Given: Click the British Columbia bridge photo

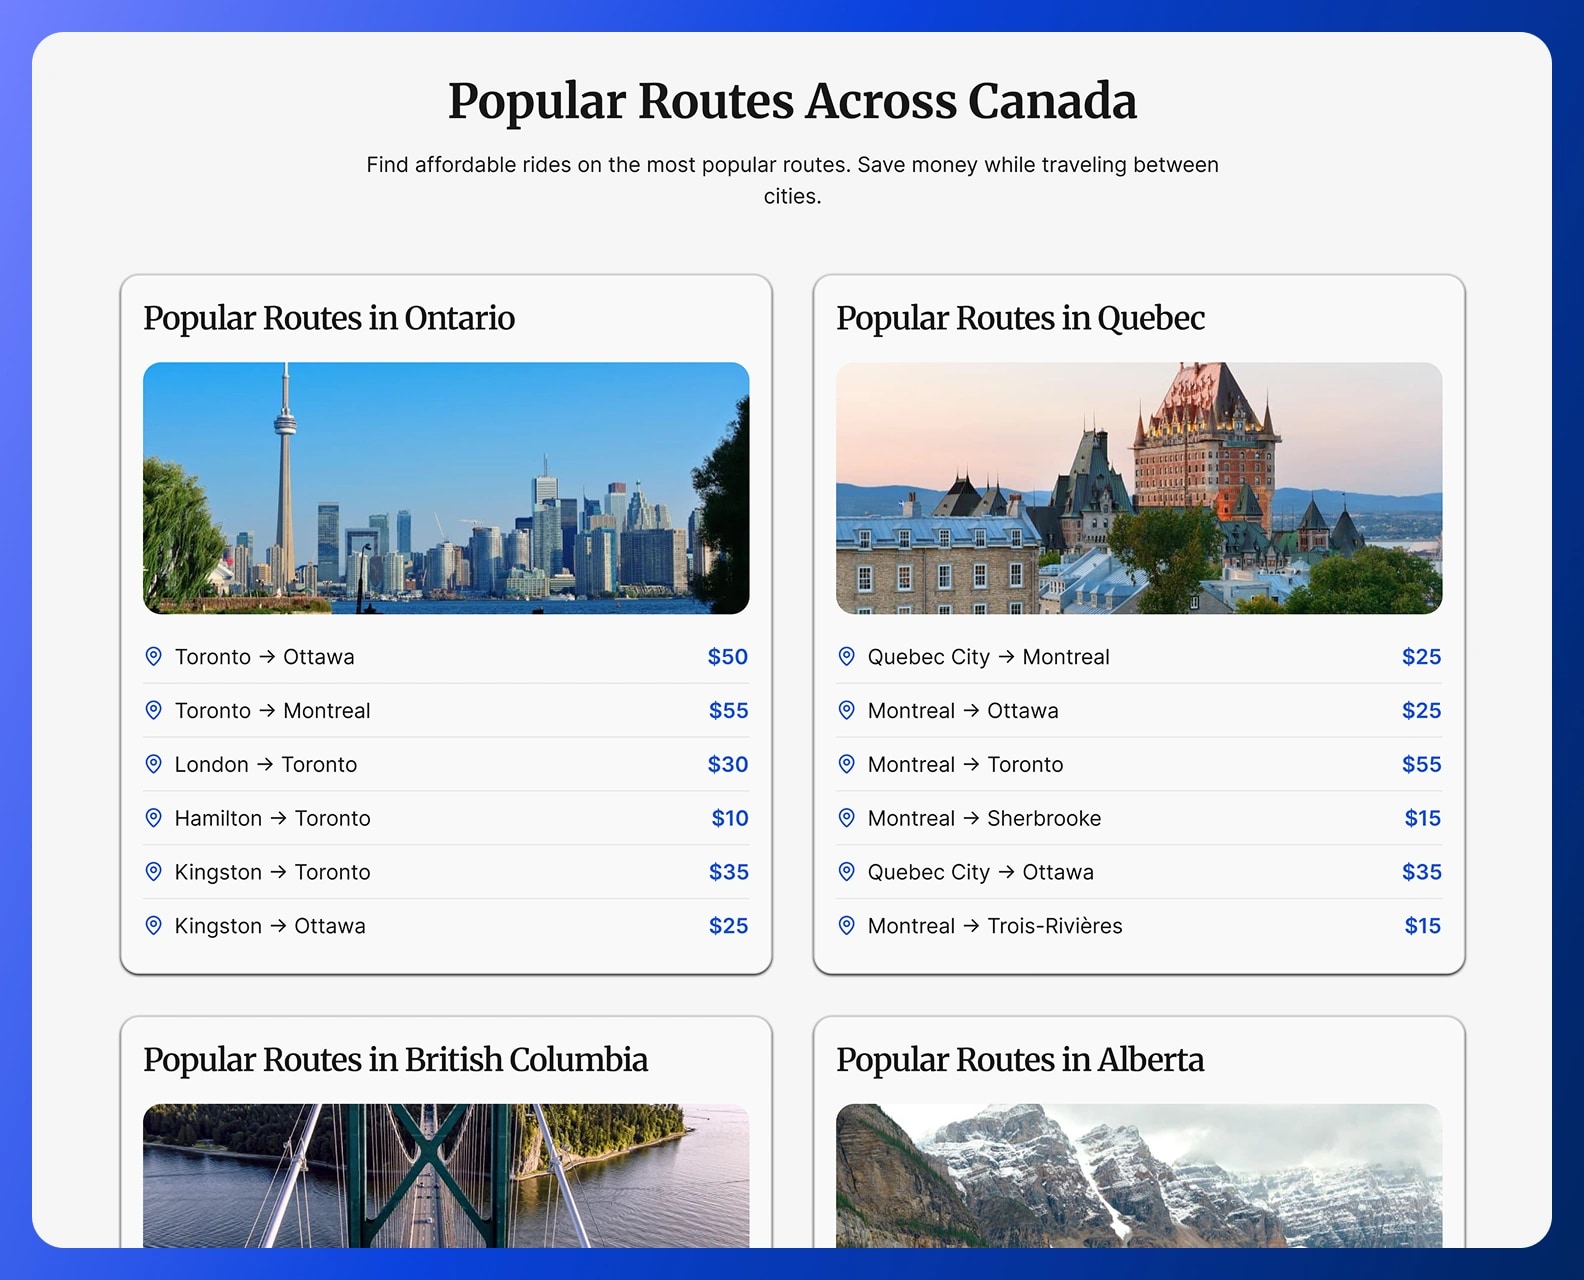Looking at the screenshot, I should coord(446,1176).
